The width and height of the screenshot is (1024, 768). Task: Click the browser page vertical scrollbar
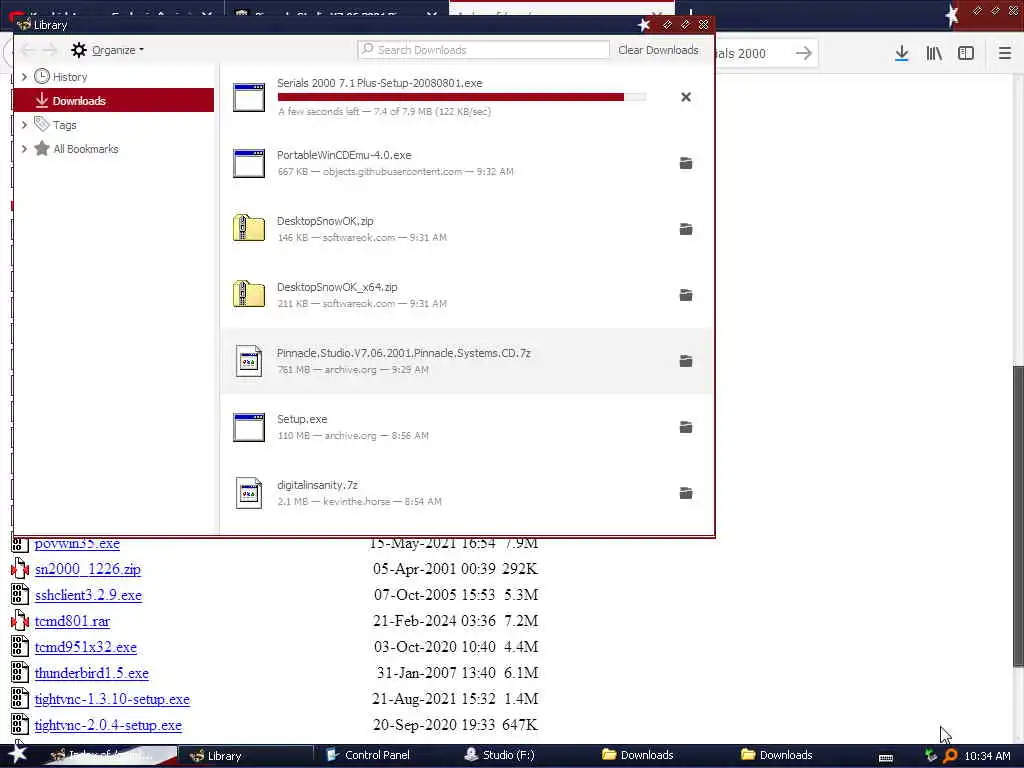(1017, 516)
